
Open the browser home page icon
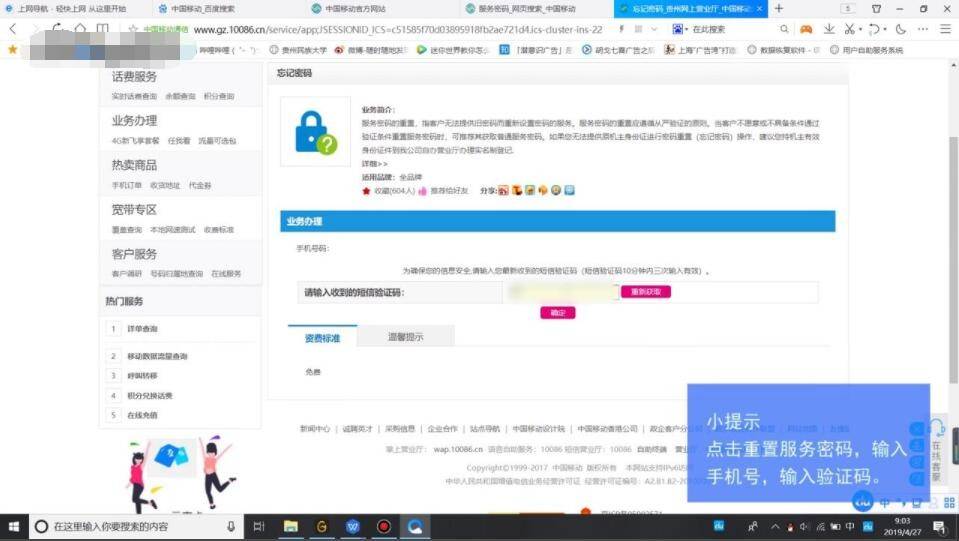(x=80, y=29)
